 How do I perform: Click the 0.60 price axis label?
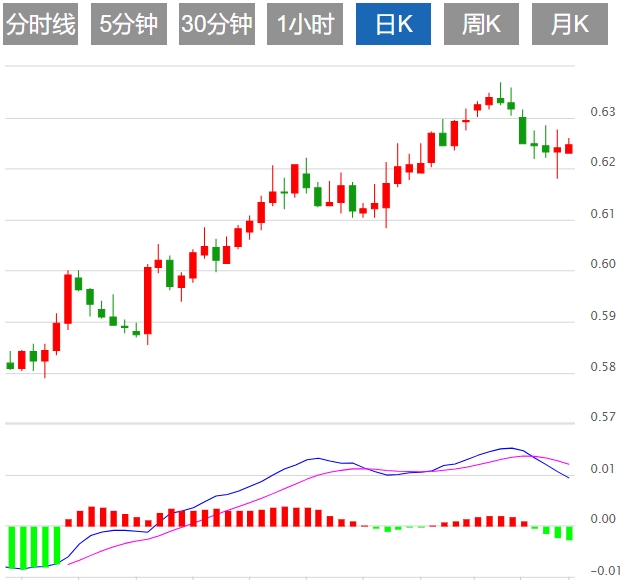click(602, 264)
